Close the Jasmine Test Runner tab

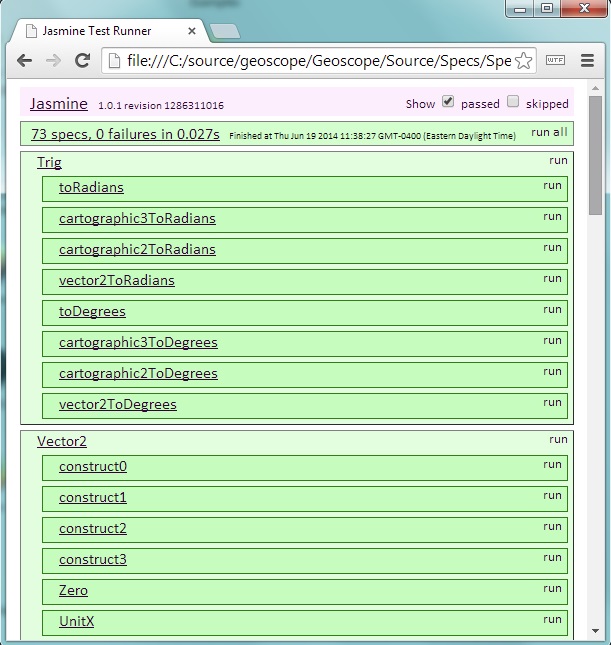click(x=192, y=31)
